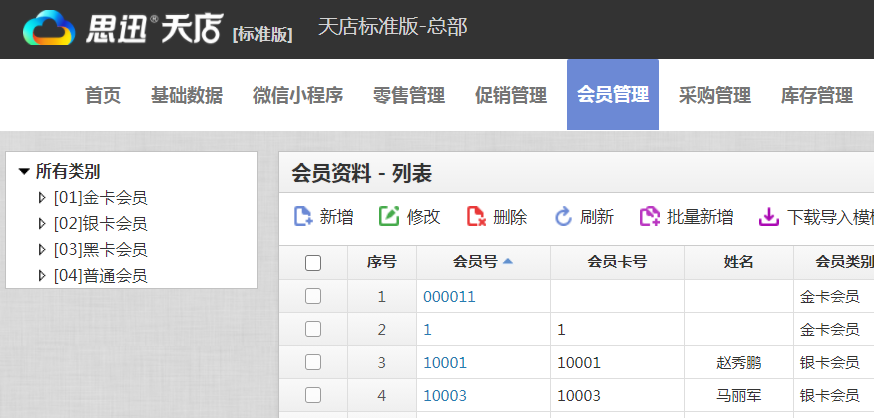Screen dimensions: 874x418
Task: Click the 下载导入模板 button label
Action: tap(830, 216)
